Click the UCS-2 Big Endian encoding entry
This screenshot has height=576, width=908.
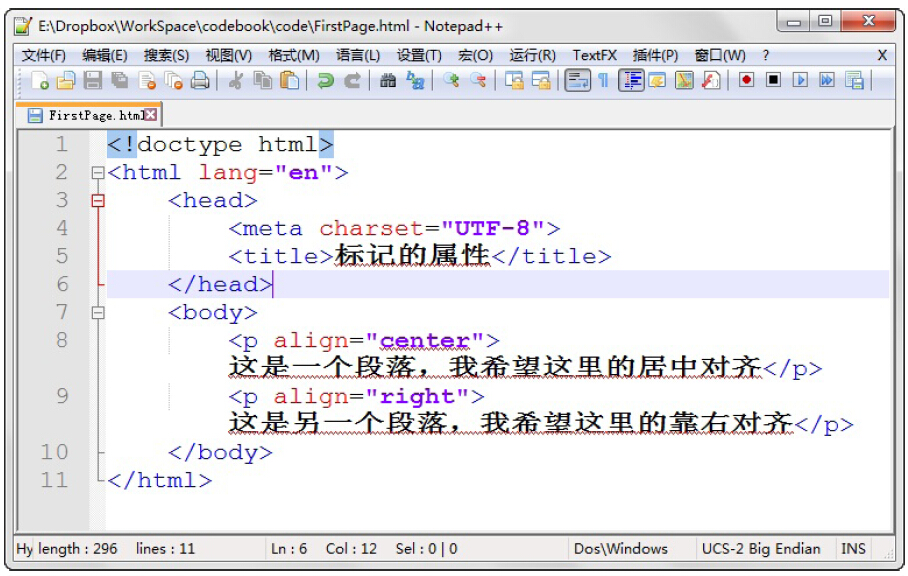(x=761, y=548)
